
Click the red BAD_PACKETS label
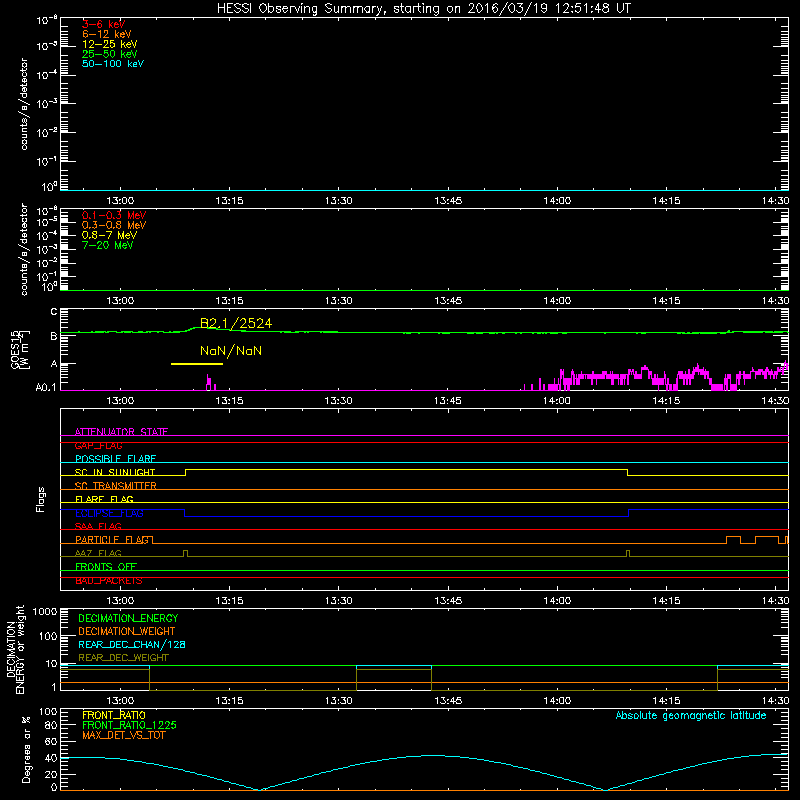[x=109, y=580]
